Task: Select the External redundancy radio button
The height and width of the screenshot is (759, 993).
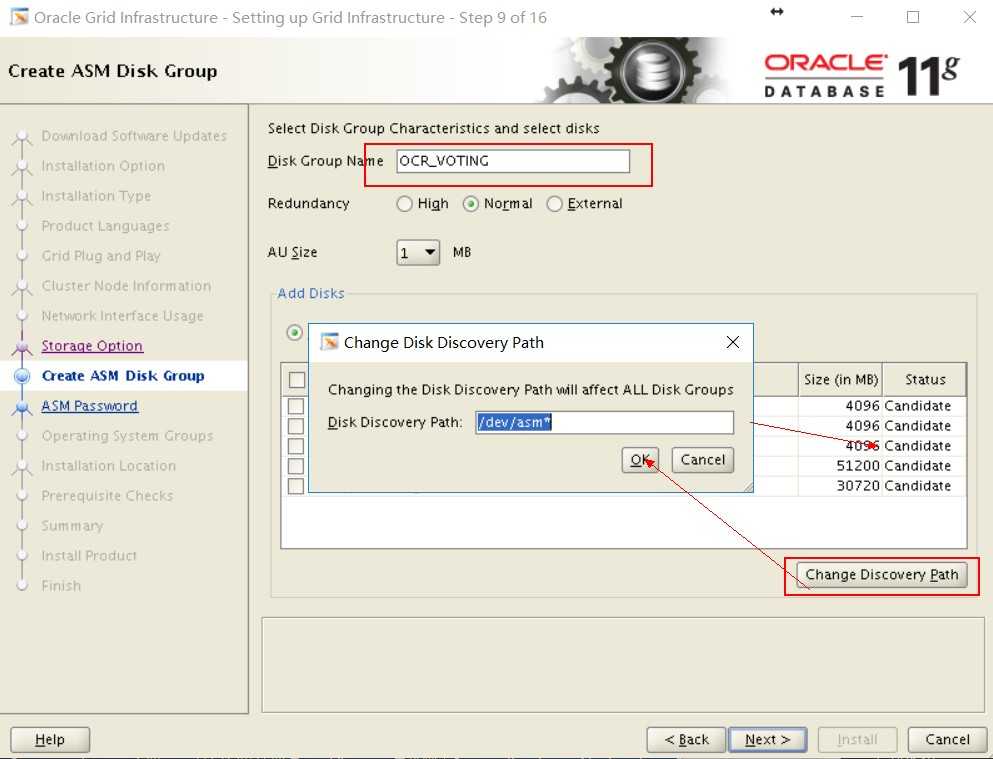Action: pos(554,204)
